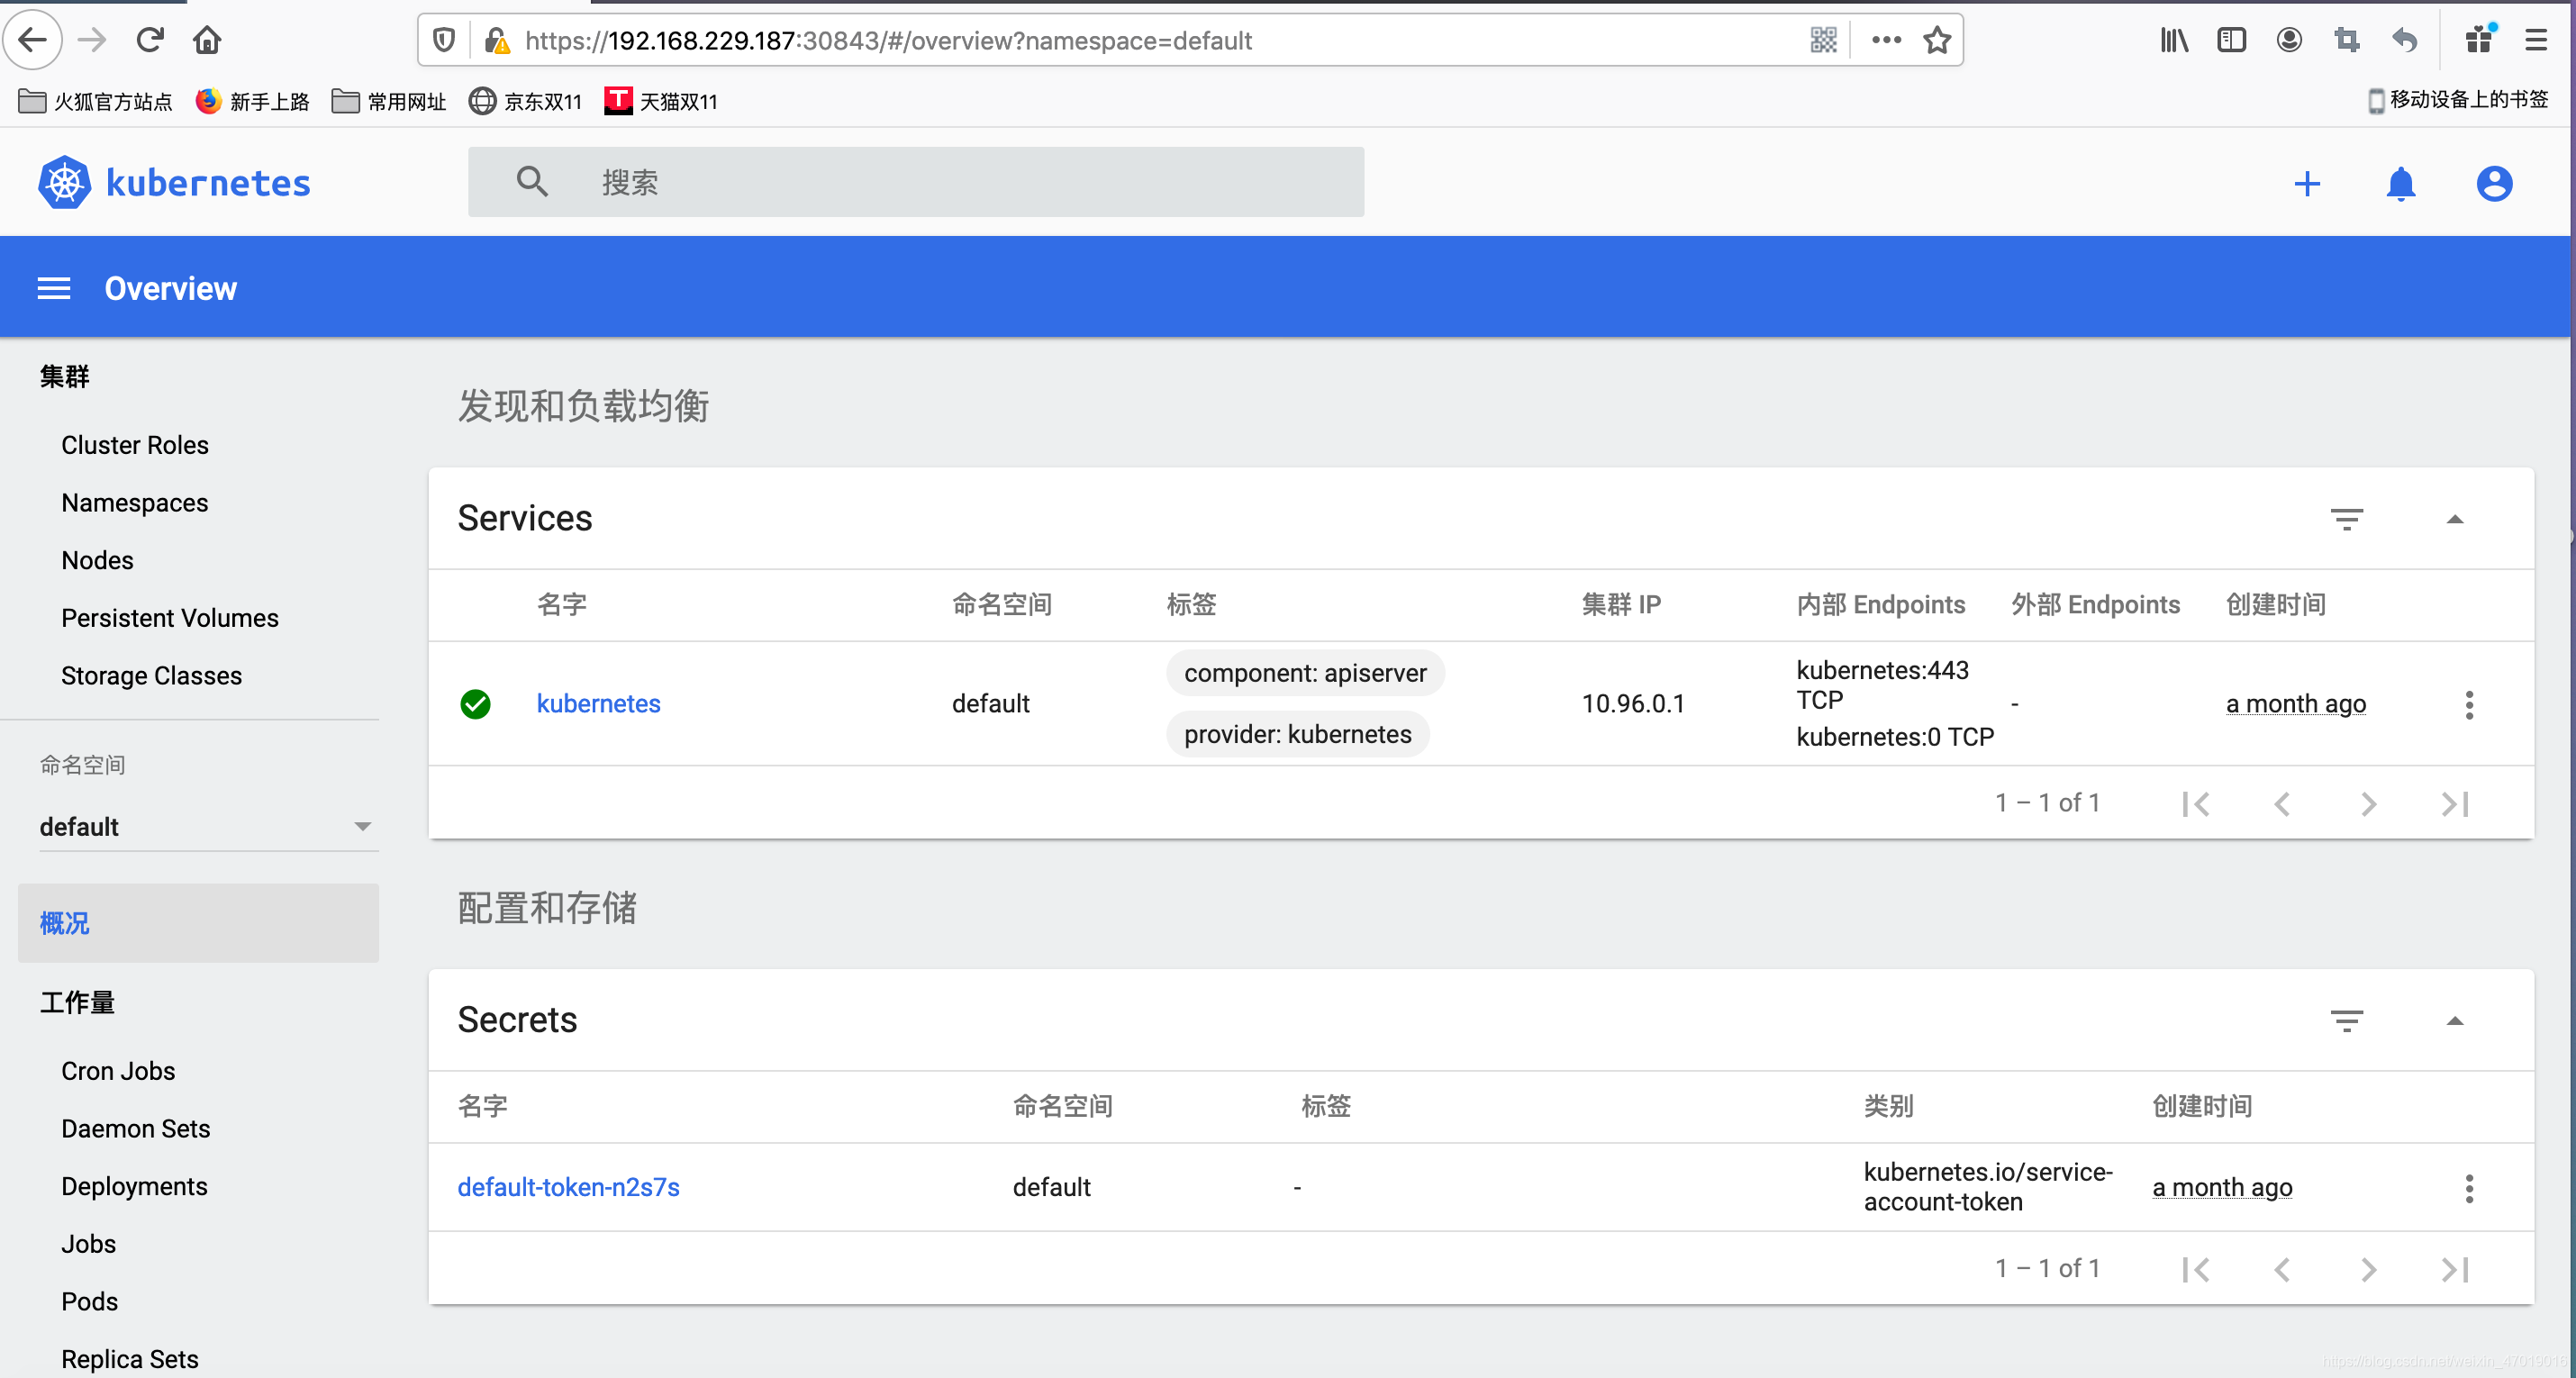Open the user account avatar icon
The image size is (2576, 1378).
pyautogui.click(x=2494, y=184)
